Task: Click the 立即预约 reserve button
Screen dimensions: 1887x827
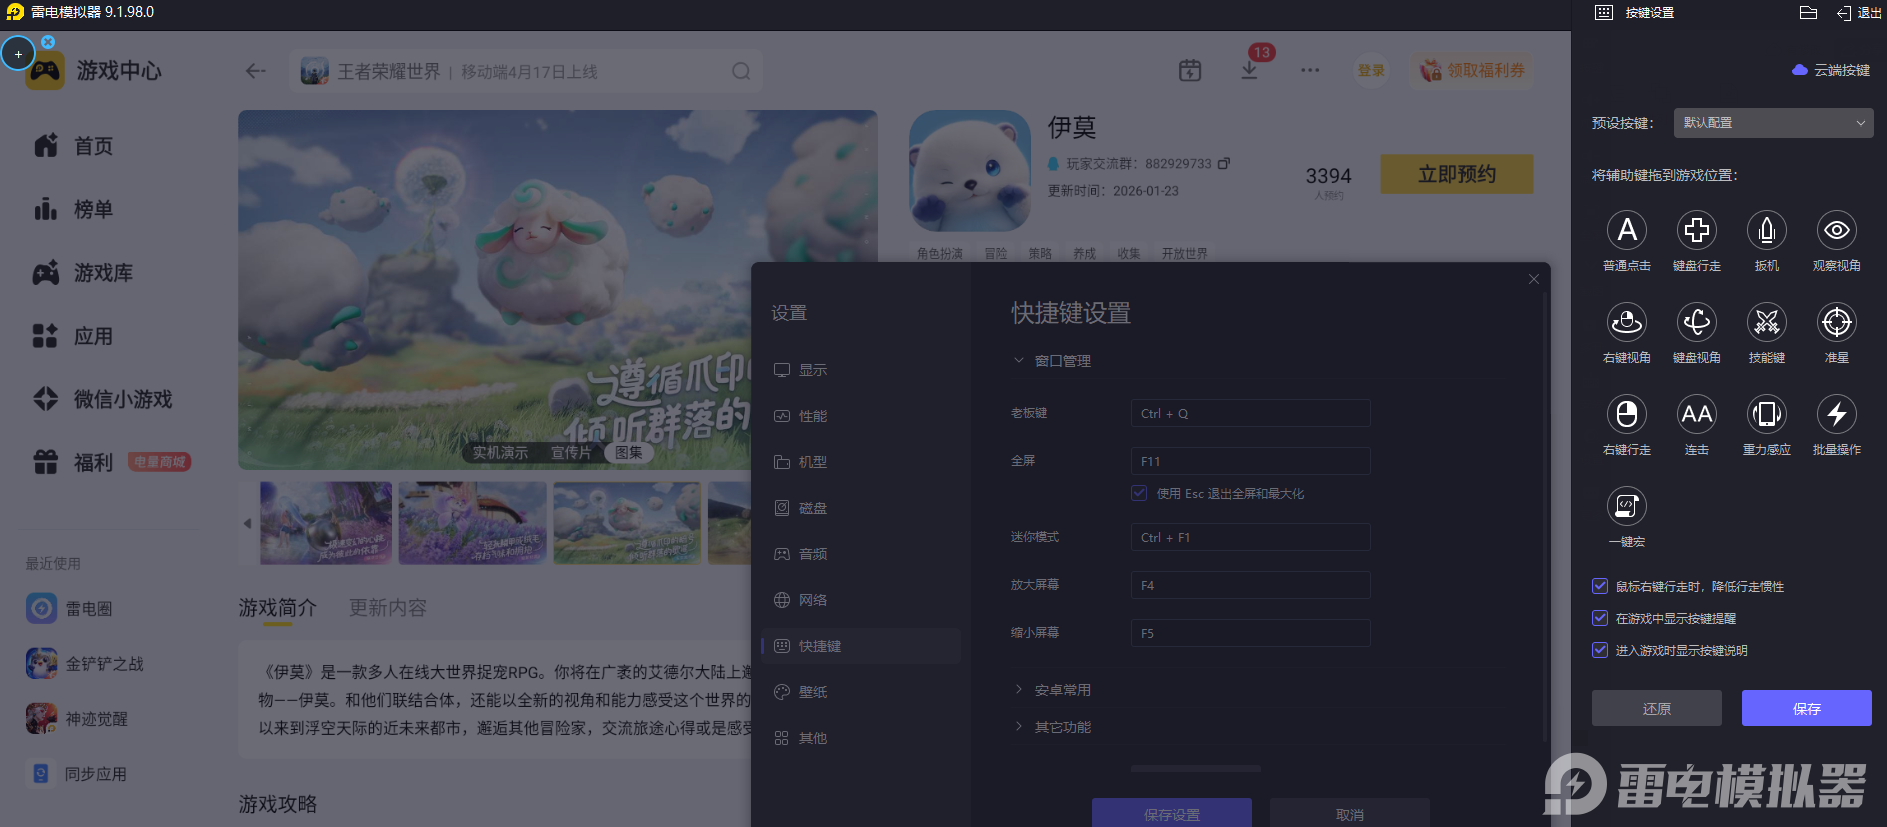Action: [1457, 174]
